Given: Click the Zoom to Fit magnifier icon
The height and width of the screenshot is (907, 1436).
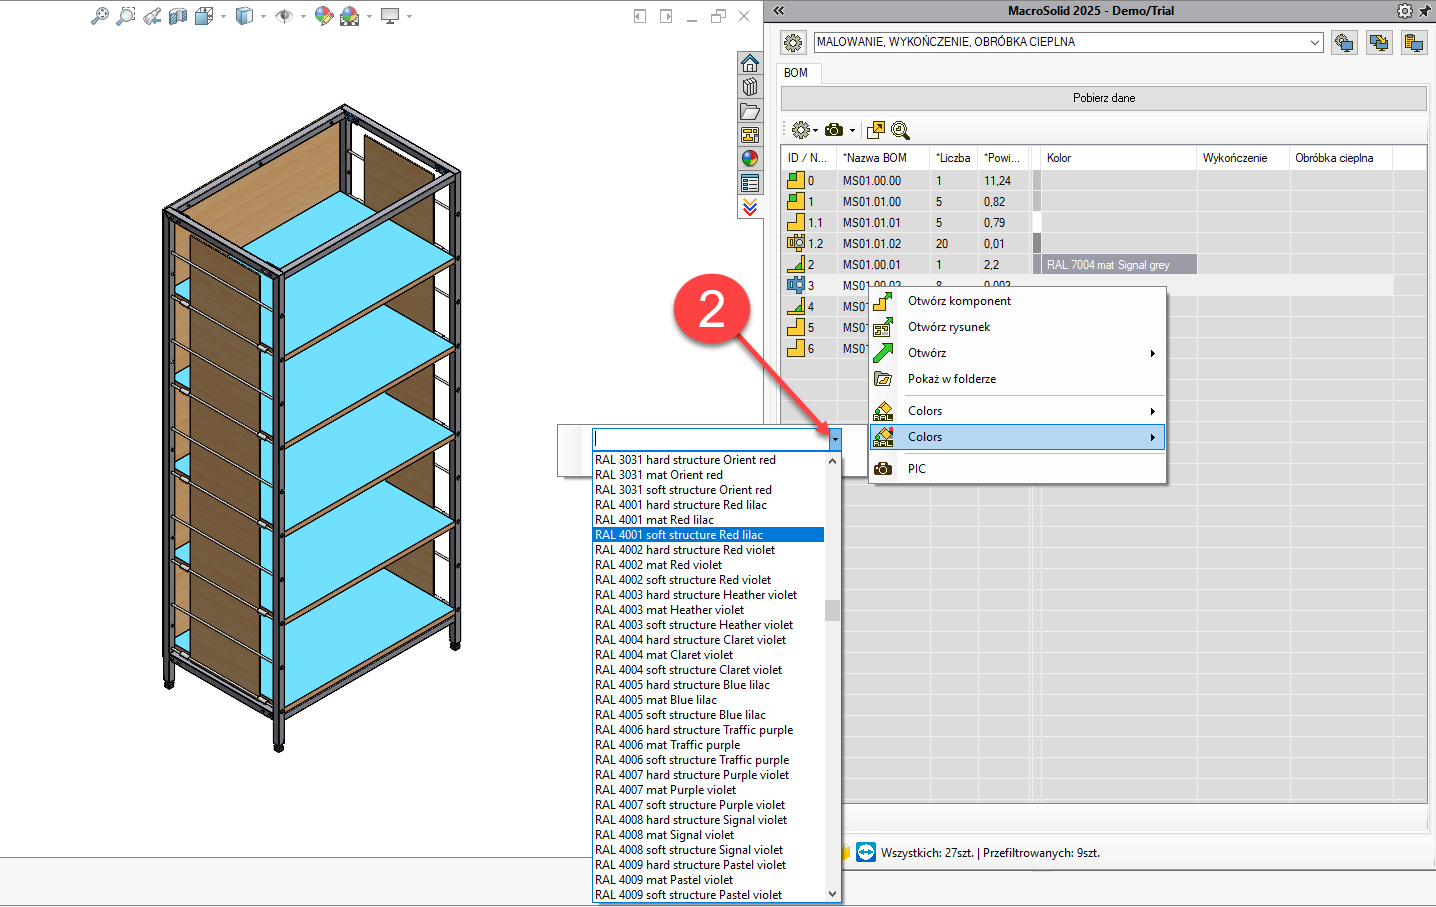Looking at the screenshot, I should coord(99,16).
